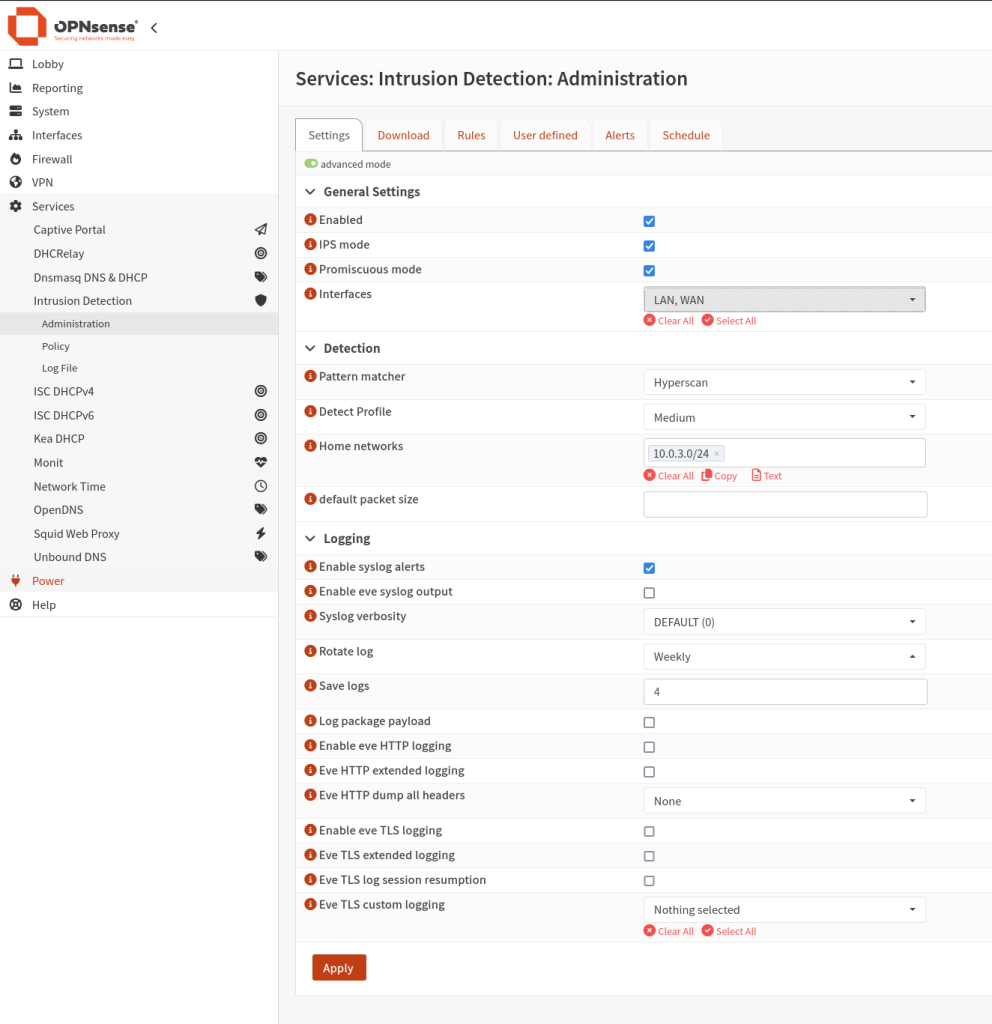Image resolution: width=992 pixels, height=1024 pixels.
Task: Click the default packet size field
Action: [785, 505]
